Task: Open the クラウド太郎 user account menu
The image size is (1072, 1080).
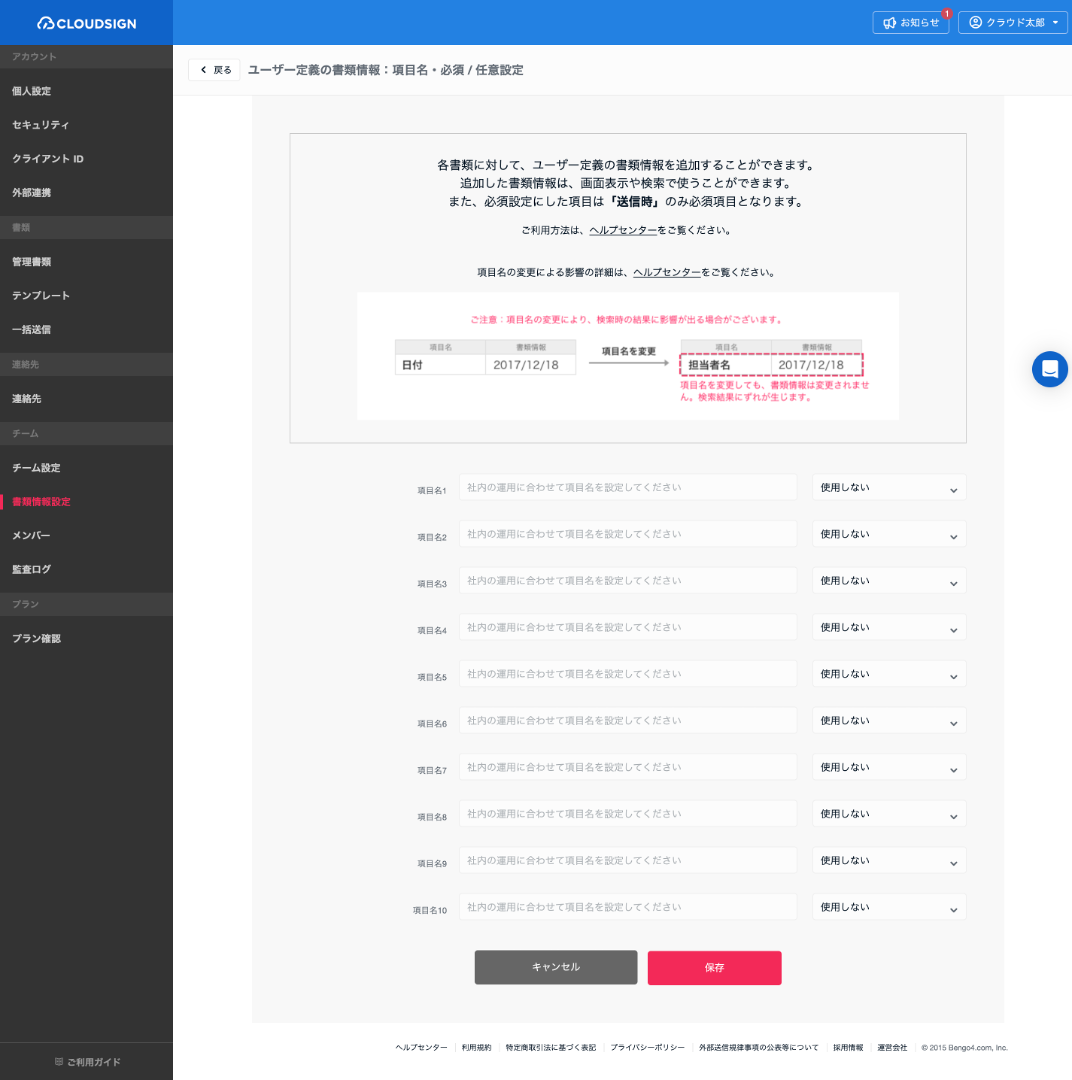Action: pyautogui.click(x=1013, y=23)
